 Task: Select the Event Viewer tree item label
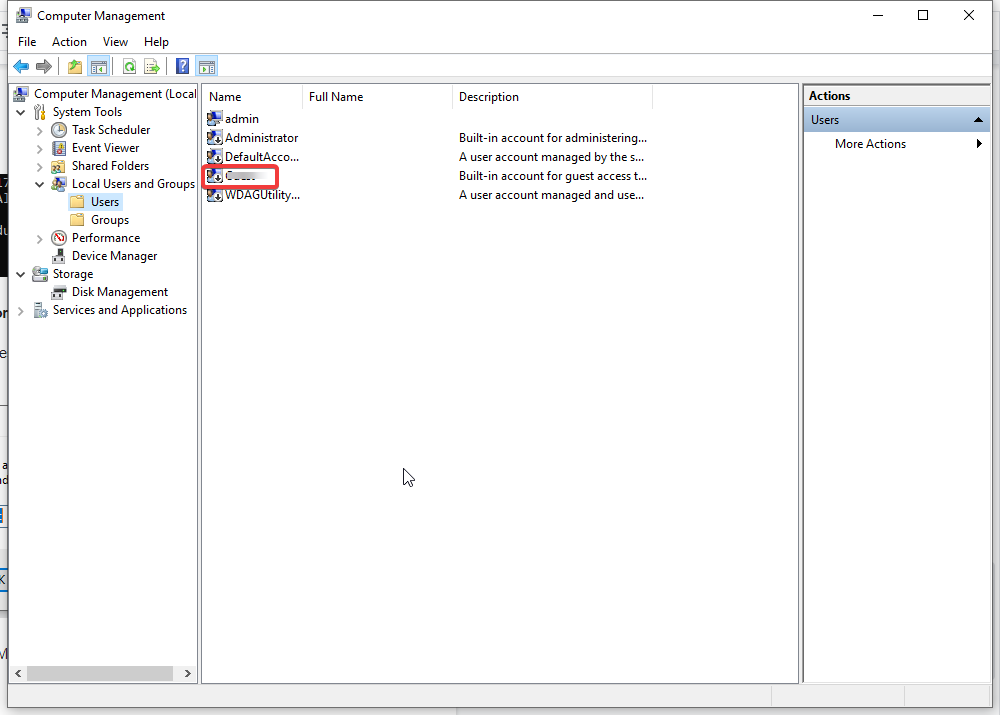point(105,148)
